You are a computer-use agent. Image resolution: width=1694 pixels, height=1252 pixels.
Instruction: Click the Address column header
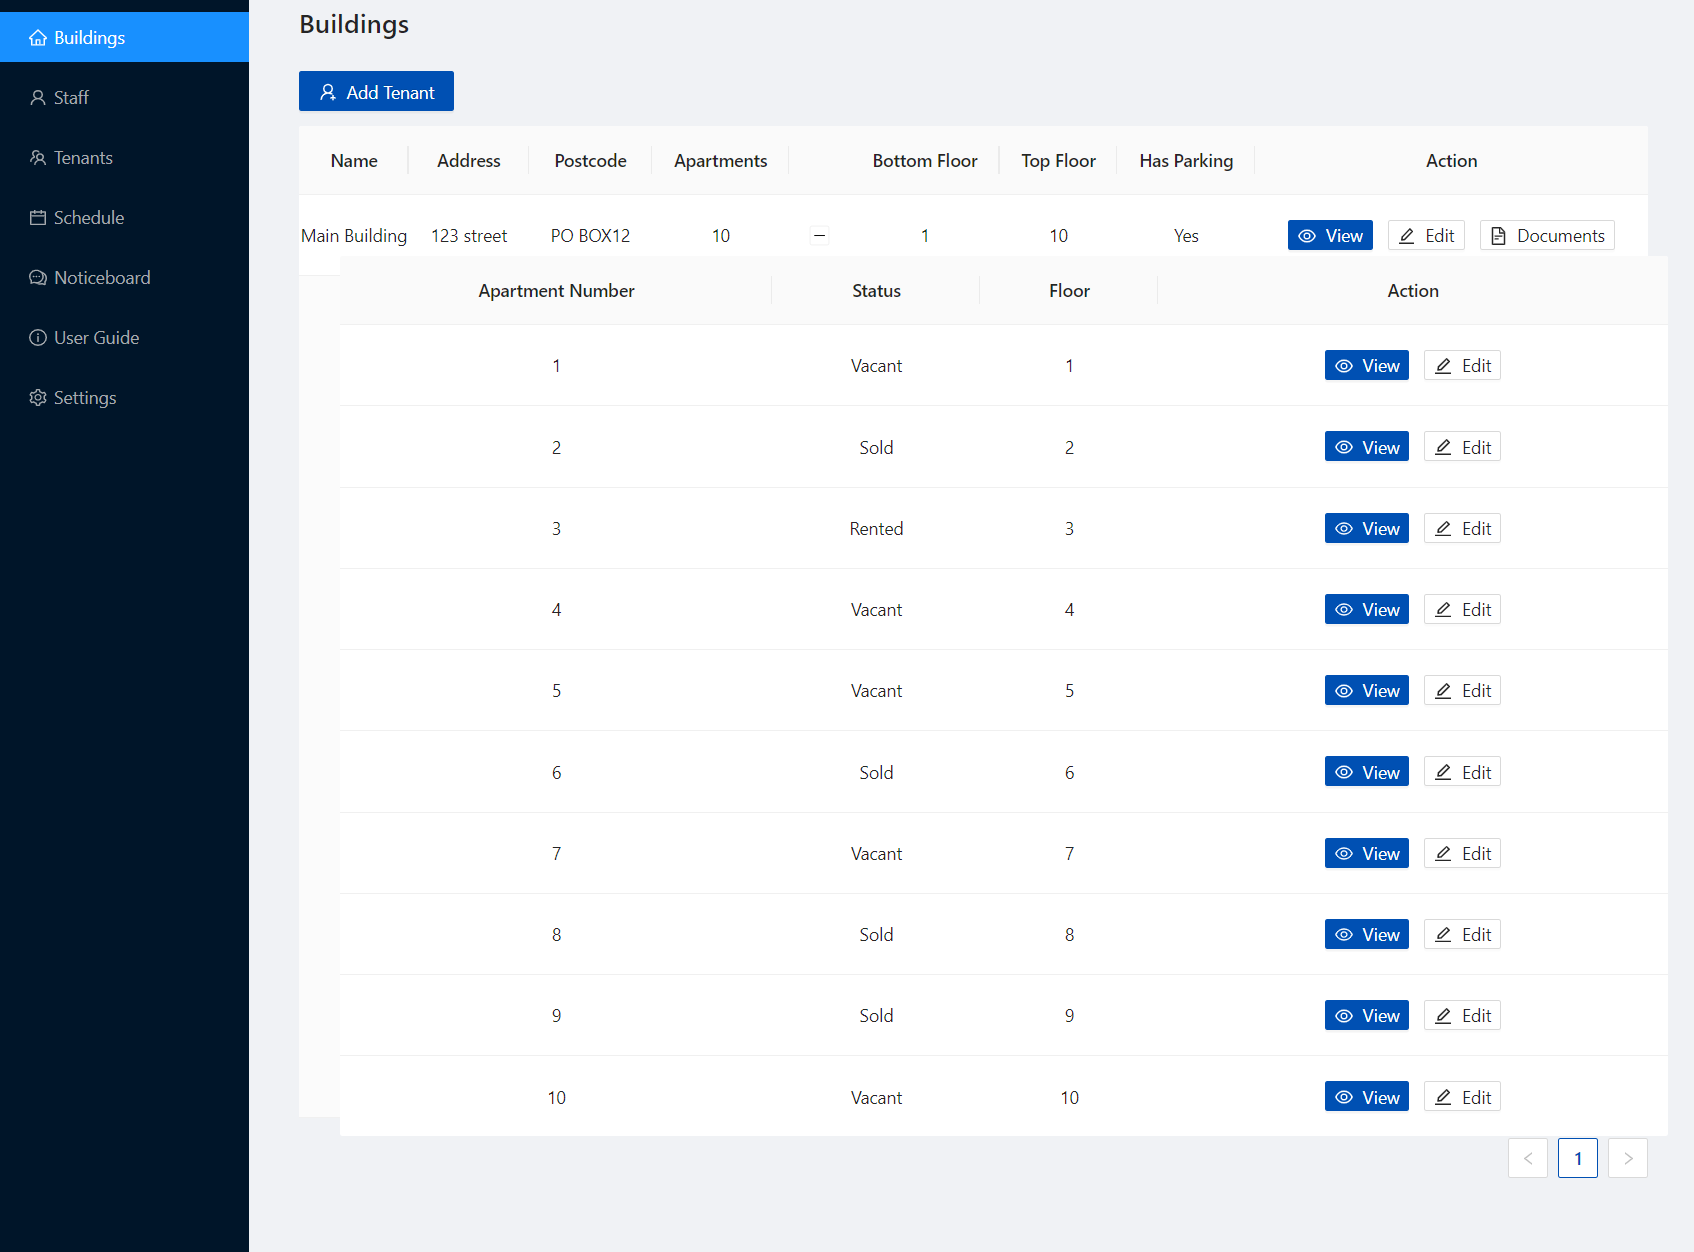468,161
